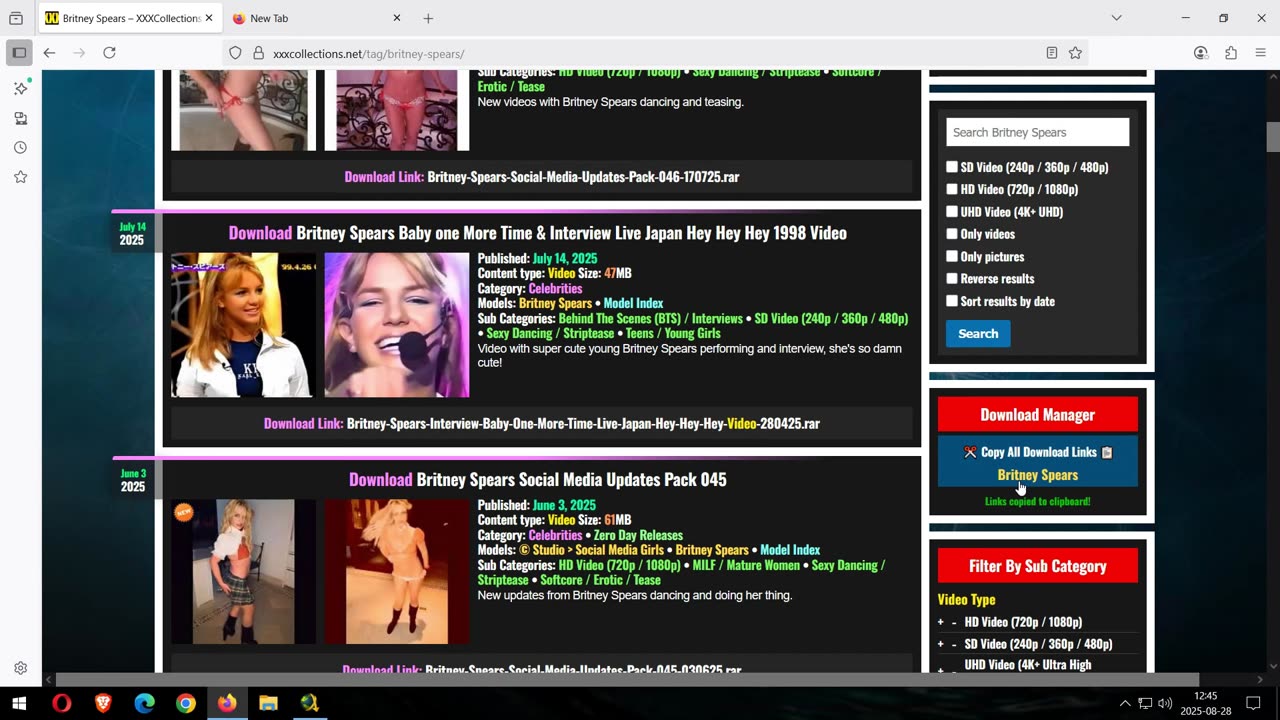
Task: Enable the SD Video (240p / 360p / 480p) checkbox
Action: point(952,167)
